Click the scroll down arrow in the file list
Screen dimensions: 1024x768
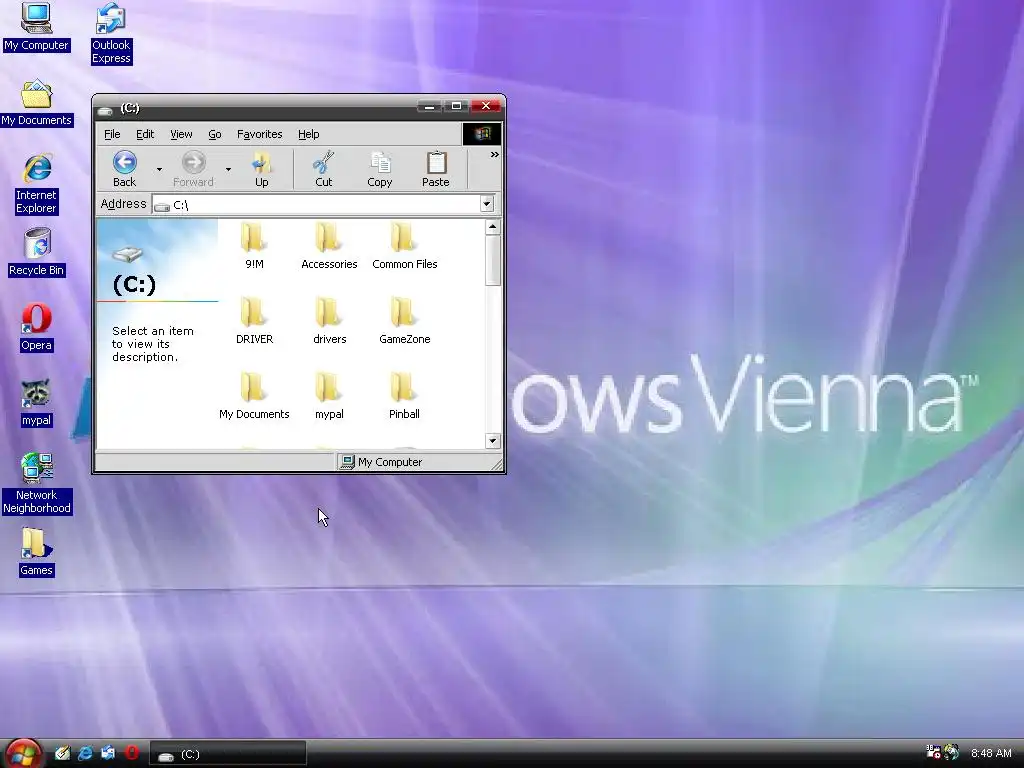coord(493,441)
